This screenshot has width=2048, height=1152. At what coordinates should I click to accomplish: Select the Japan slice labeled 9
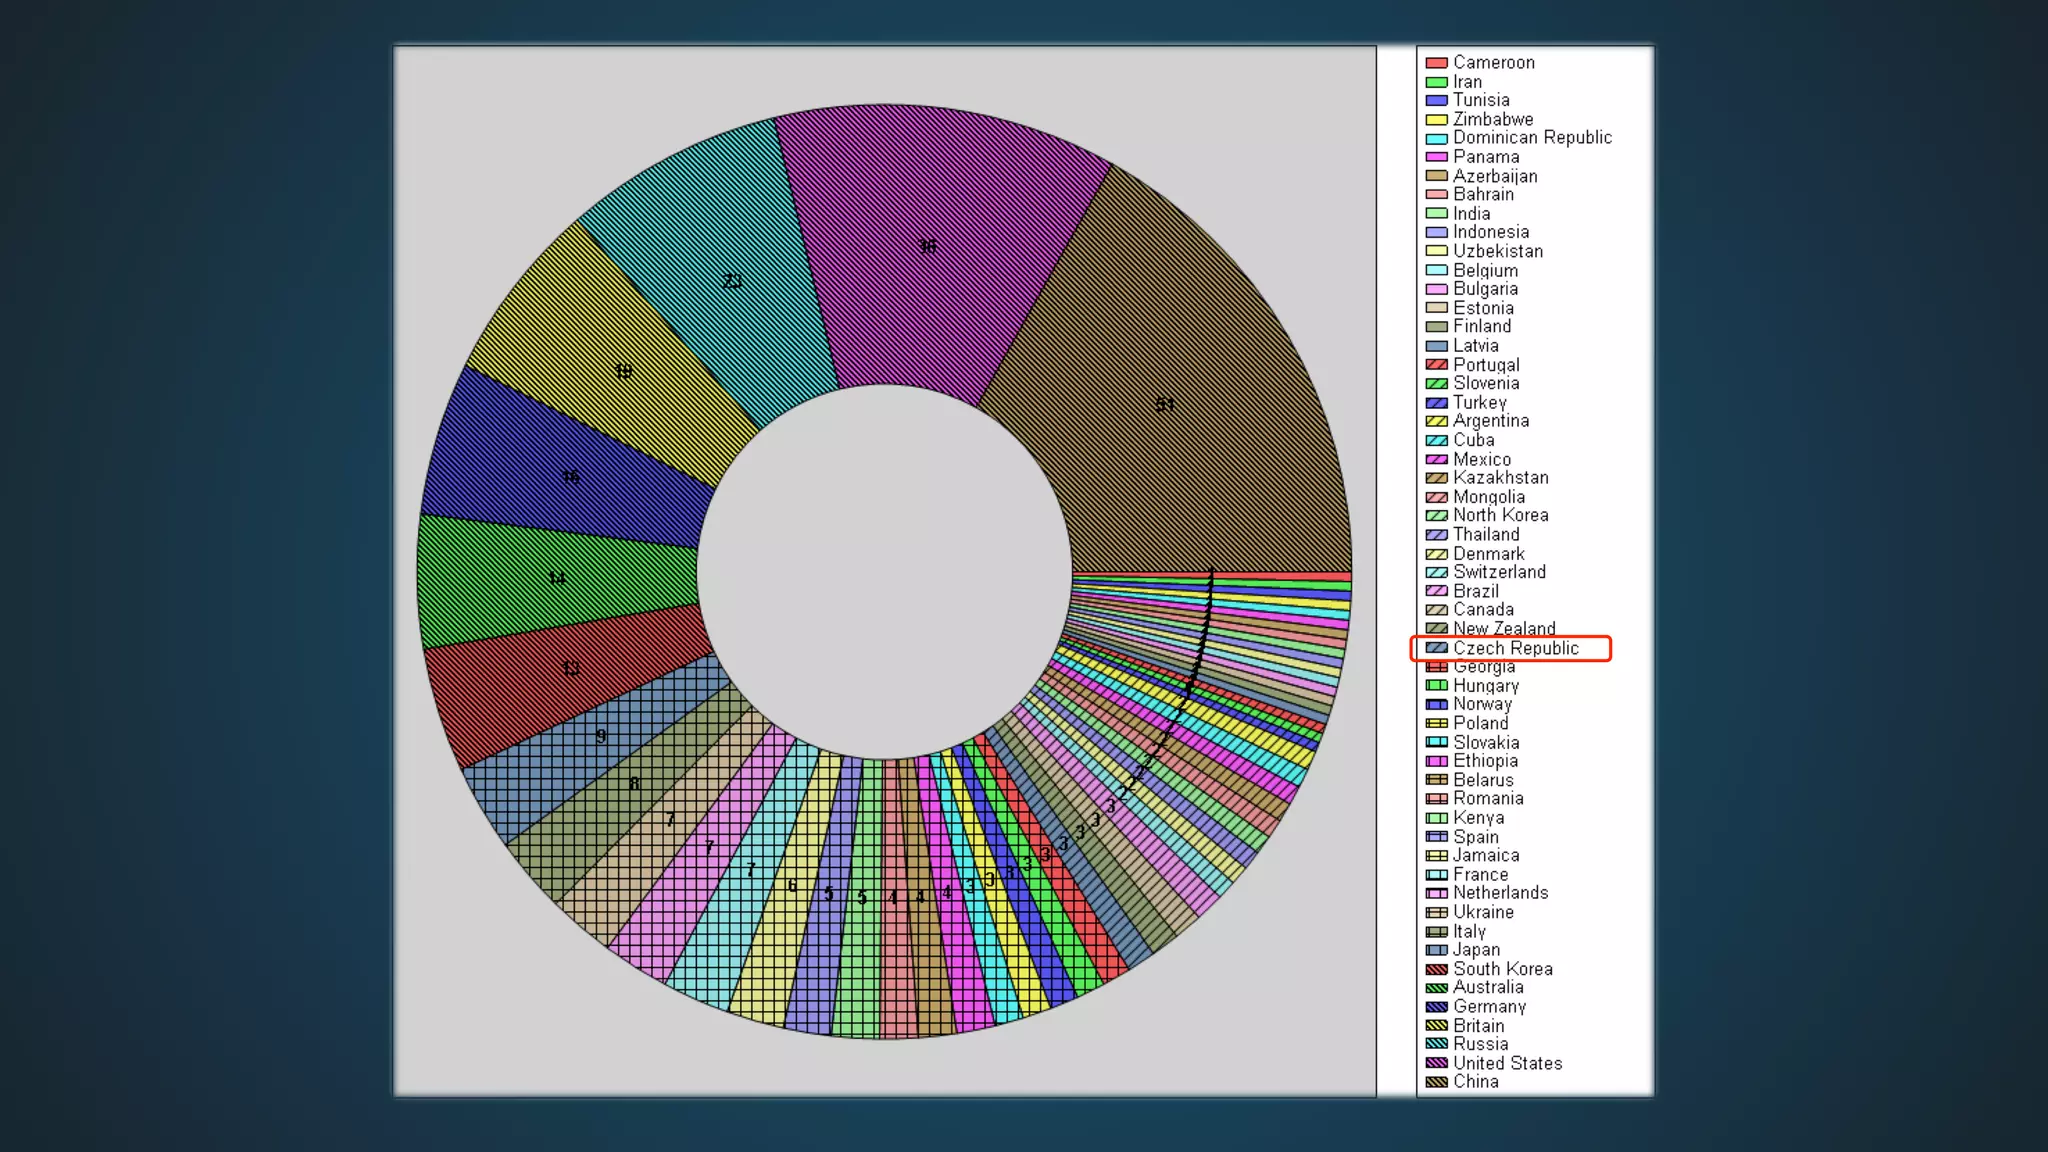coord(600,736)
